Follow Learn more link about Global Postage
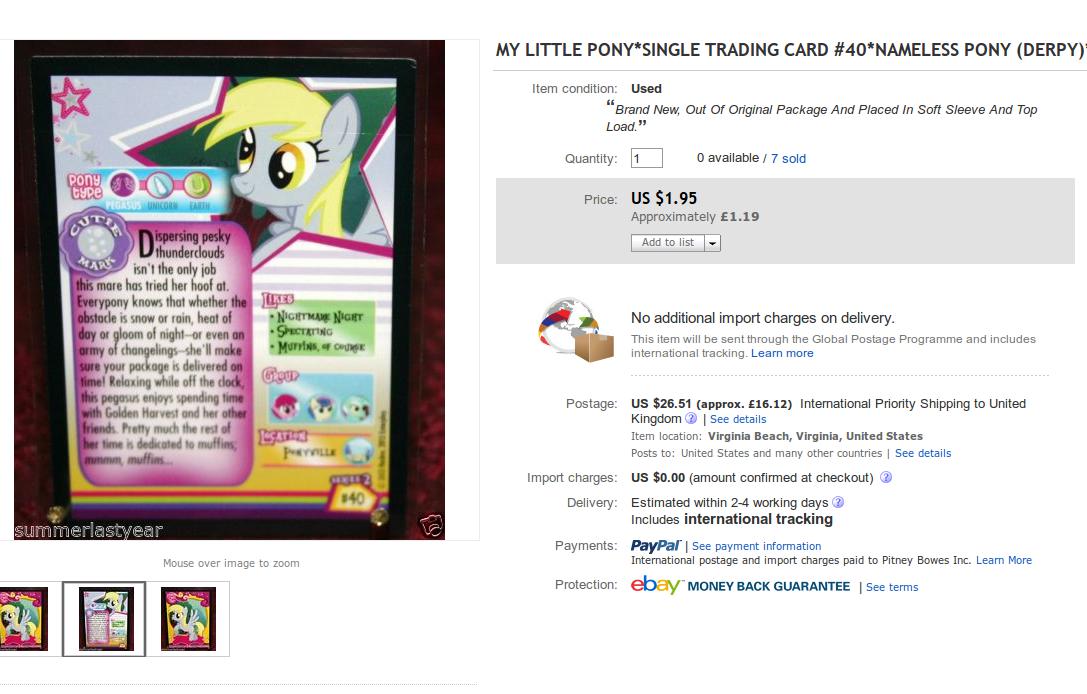 (782, 354)
